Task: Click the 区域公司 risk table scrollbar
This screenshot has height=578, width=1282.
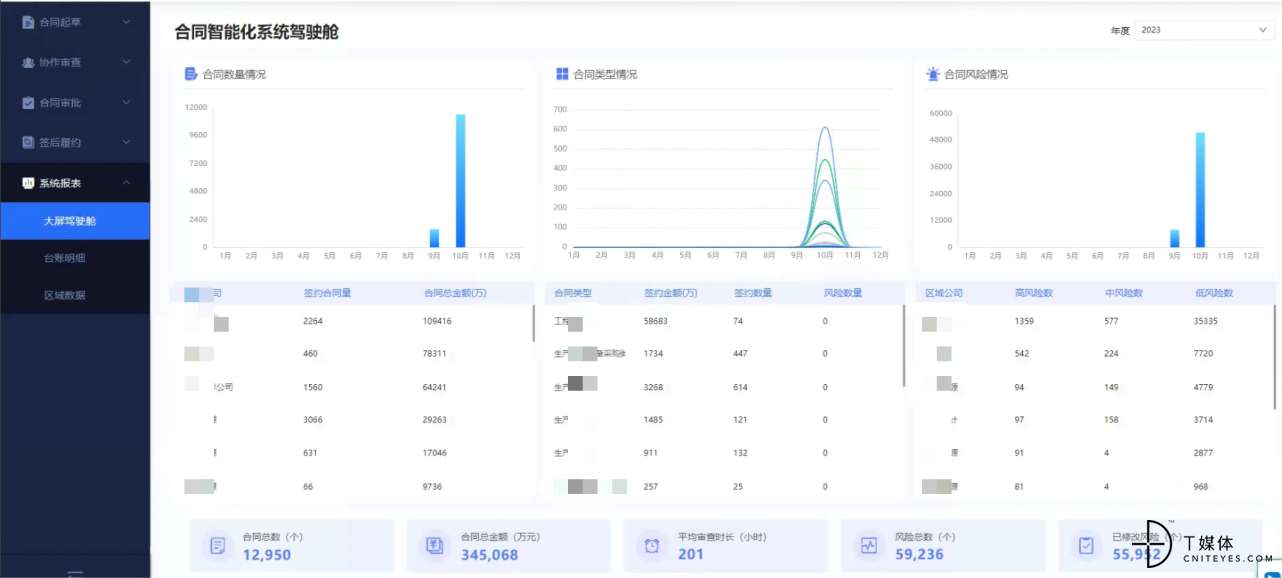Action: coord(1275,356)
